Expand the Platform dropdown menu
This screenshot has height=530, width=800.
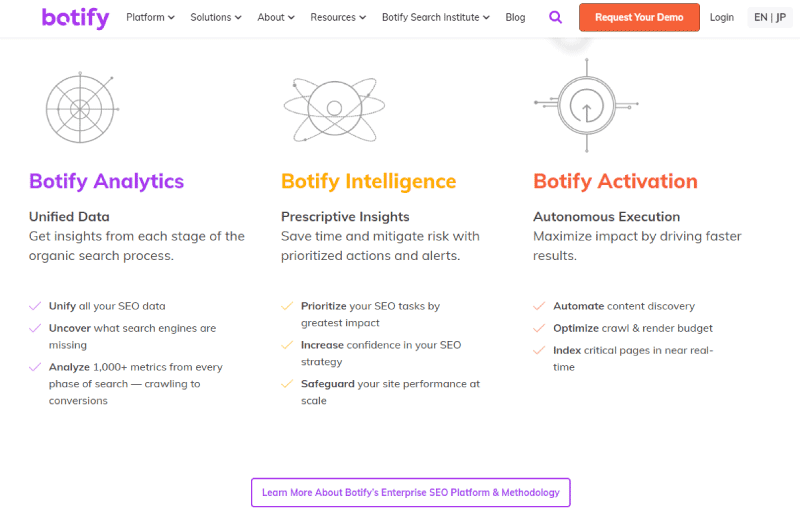pos(151,17)
